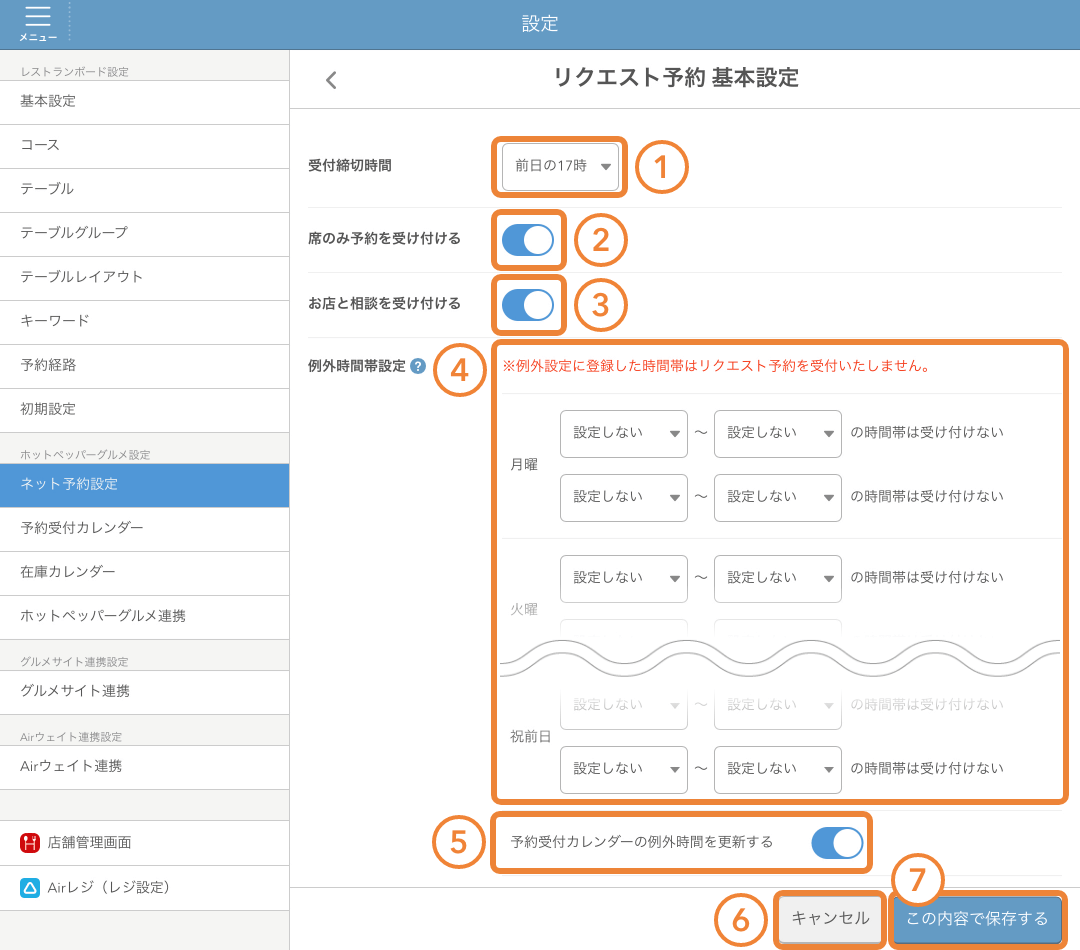Toggle 席のみ予約を受け付ける switch
The width and height of the screenshot is (1080, 950).
tap(528, 240)
